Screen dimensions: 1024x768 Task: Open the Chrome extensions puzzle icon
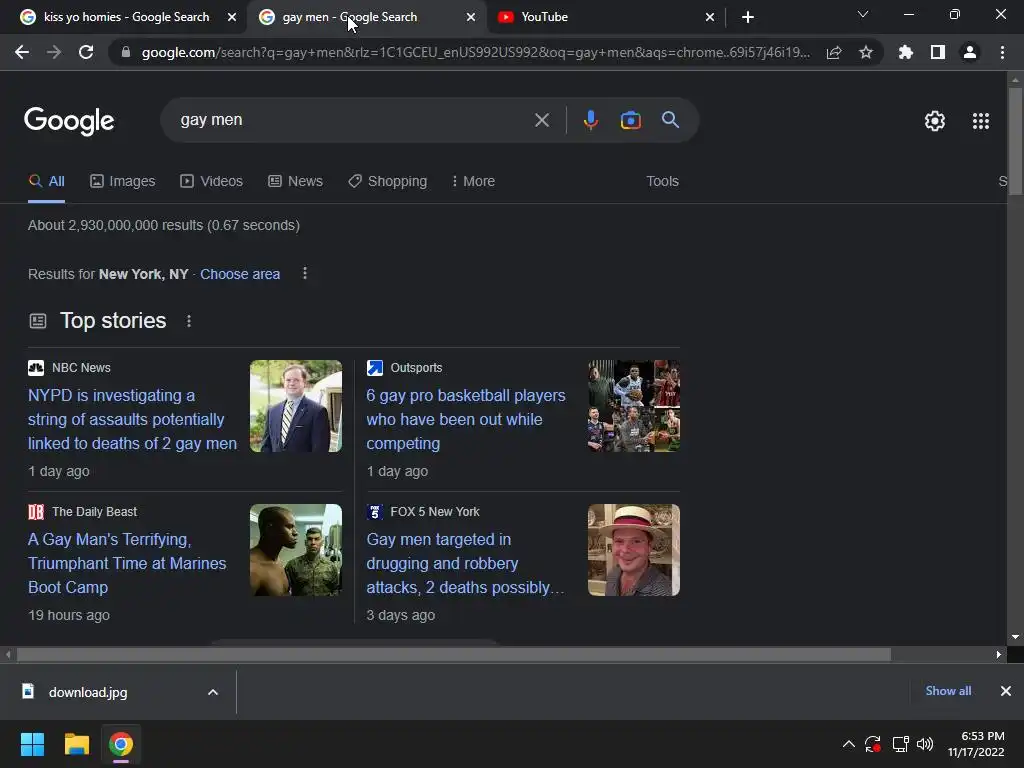906,52
